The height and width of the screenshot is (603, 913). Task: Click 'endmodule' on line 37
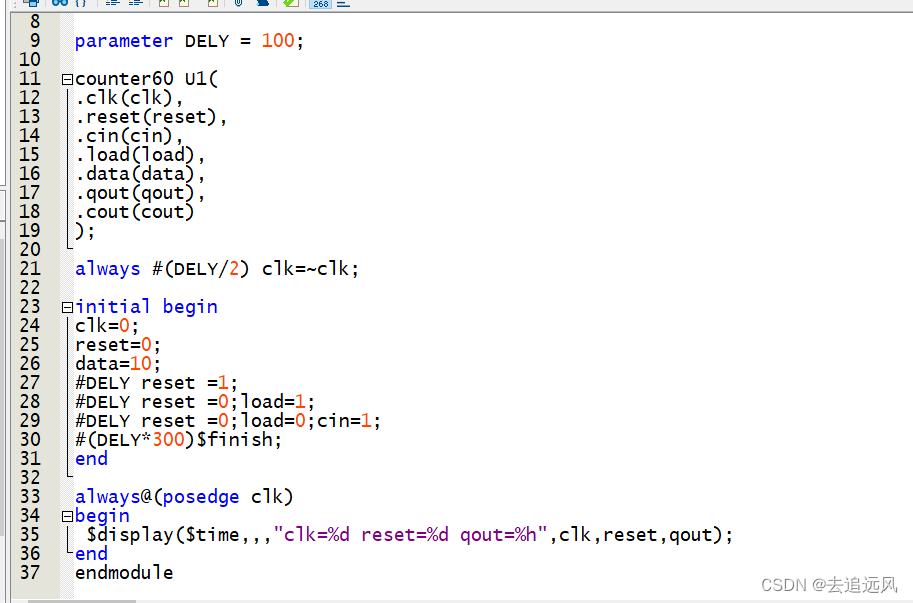coord(124,573)
